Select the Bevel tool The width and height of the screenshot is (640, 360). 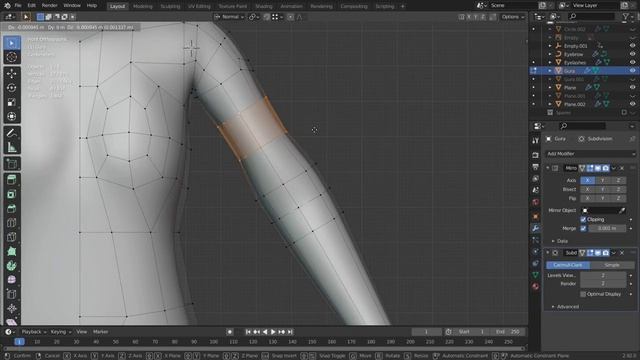(x=12, y=209)
